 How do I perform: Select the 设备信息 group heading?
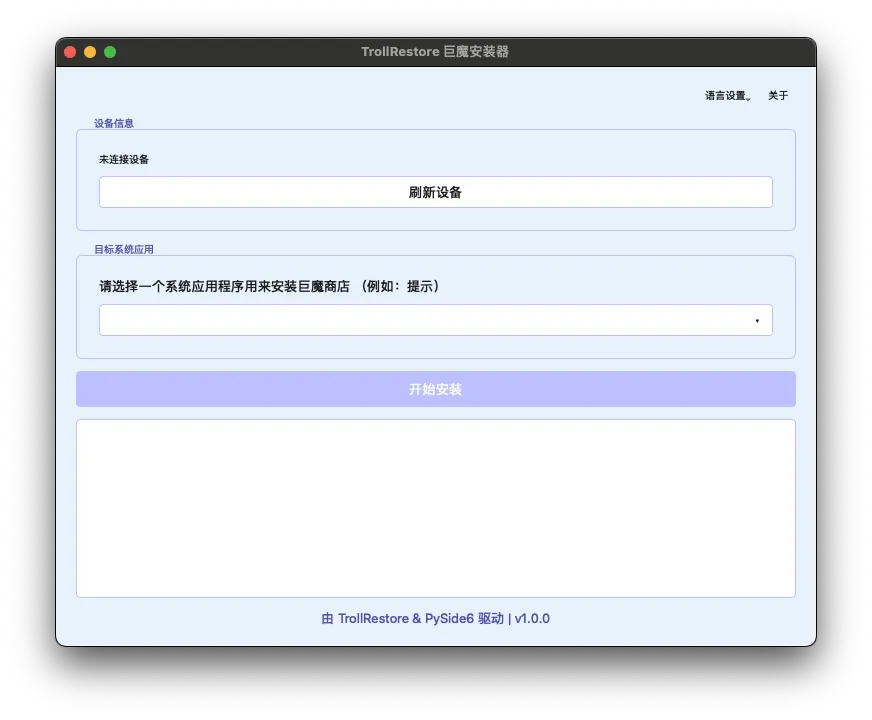coord(114,124)
